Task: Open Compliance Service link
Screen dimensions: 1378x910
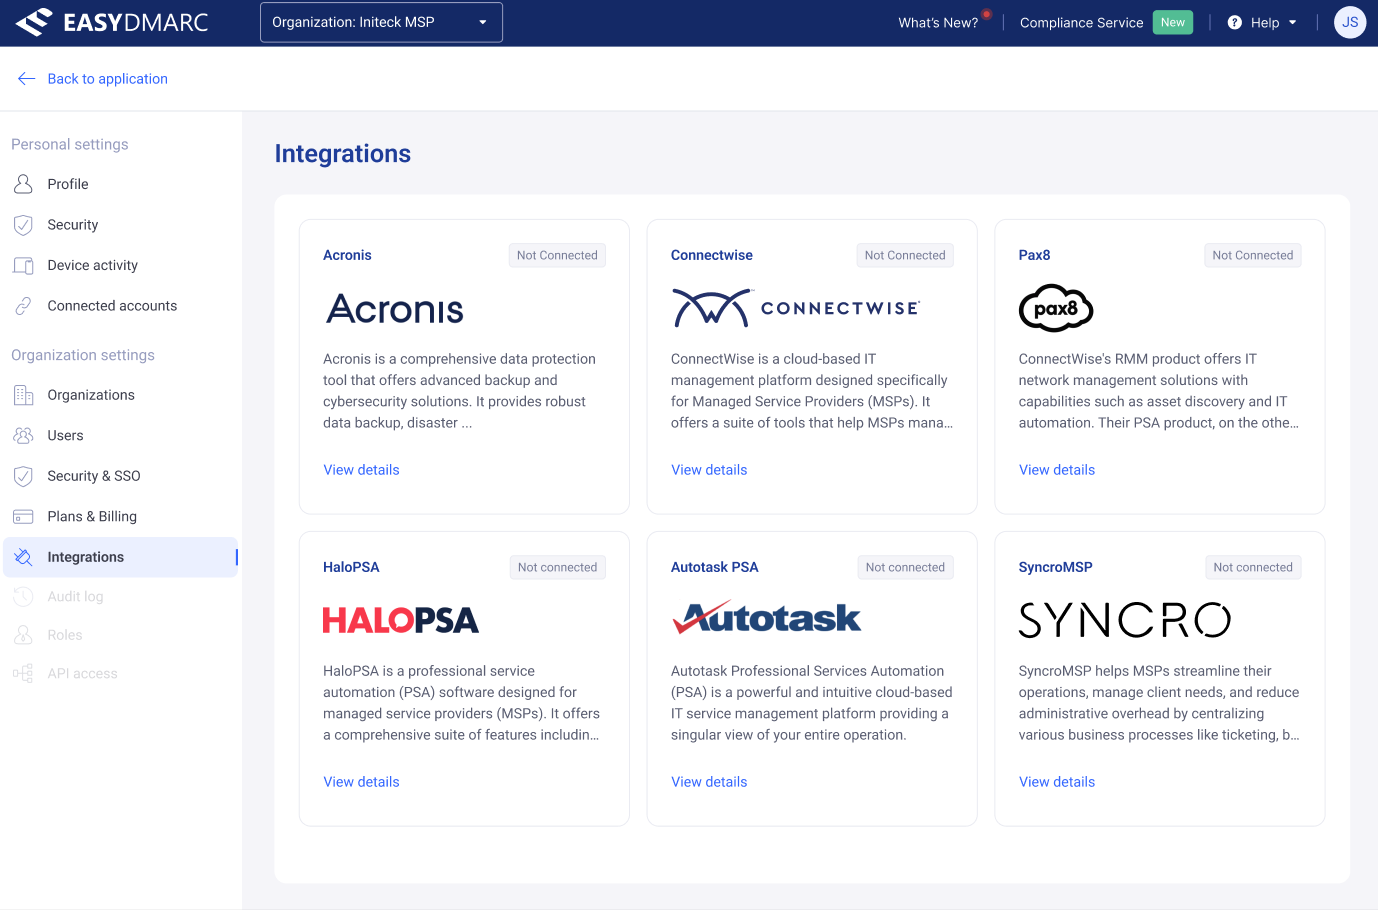Action: 1082,22
